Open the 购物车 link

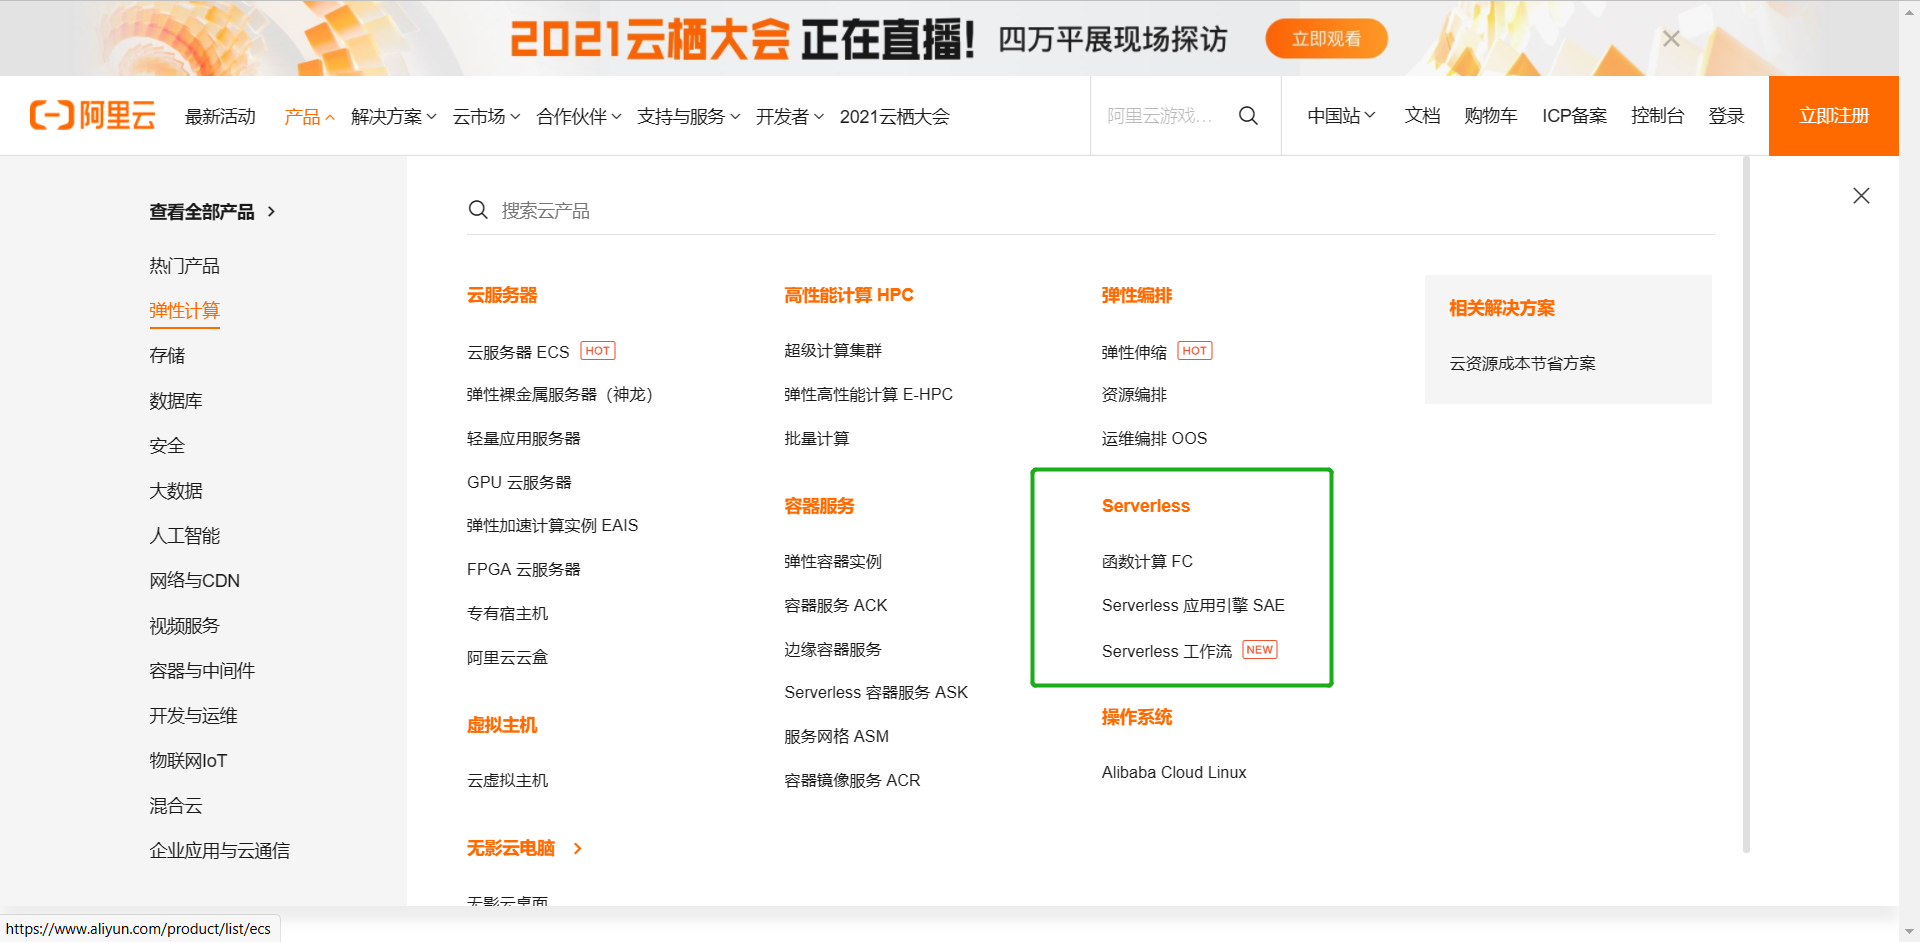pyautogui.click(x=1490, y=116)
